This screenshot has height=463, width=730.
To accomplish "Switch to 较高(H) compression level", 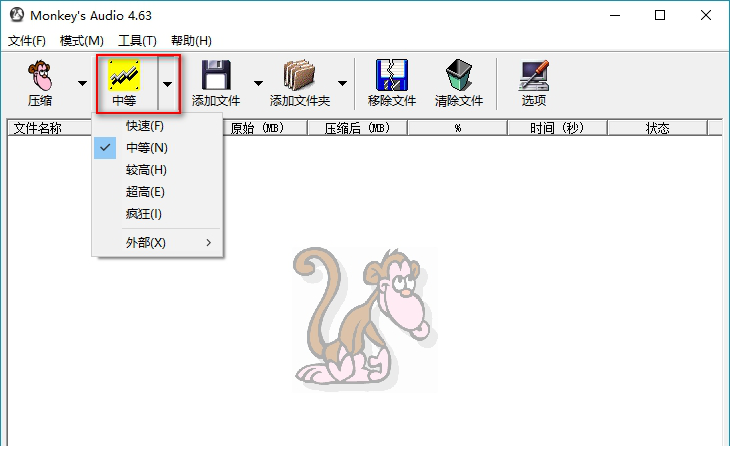I will pyautogui.click(x=146, y=170).
